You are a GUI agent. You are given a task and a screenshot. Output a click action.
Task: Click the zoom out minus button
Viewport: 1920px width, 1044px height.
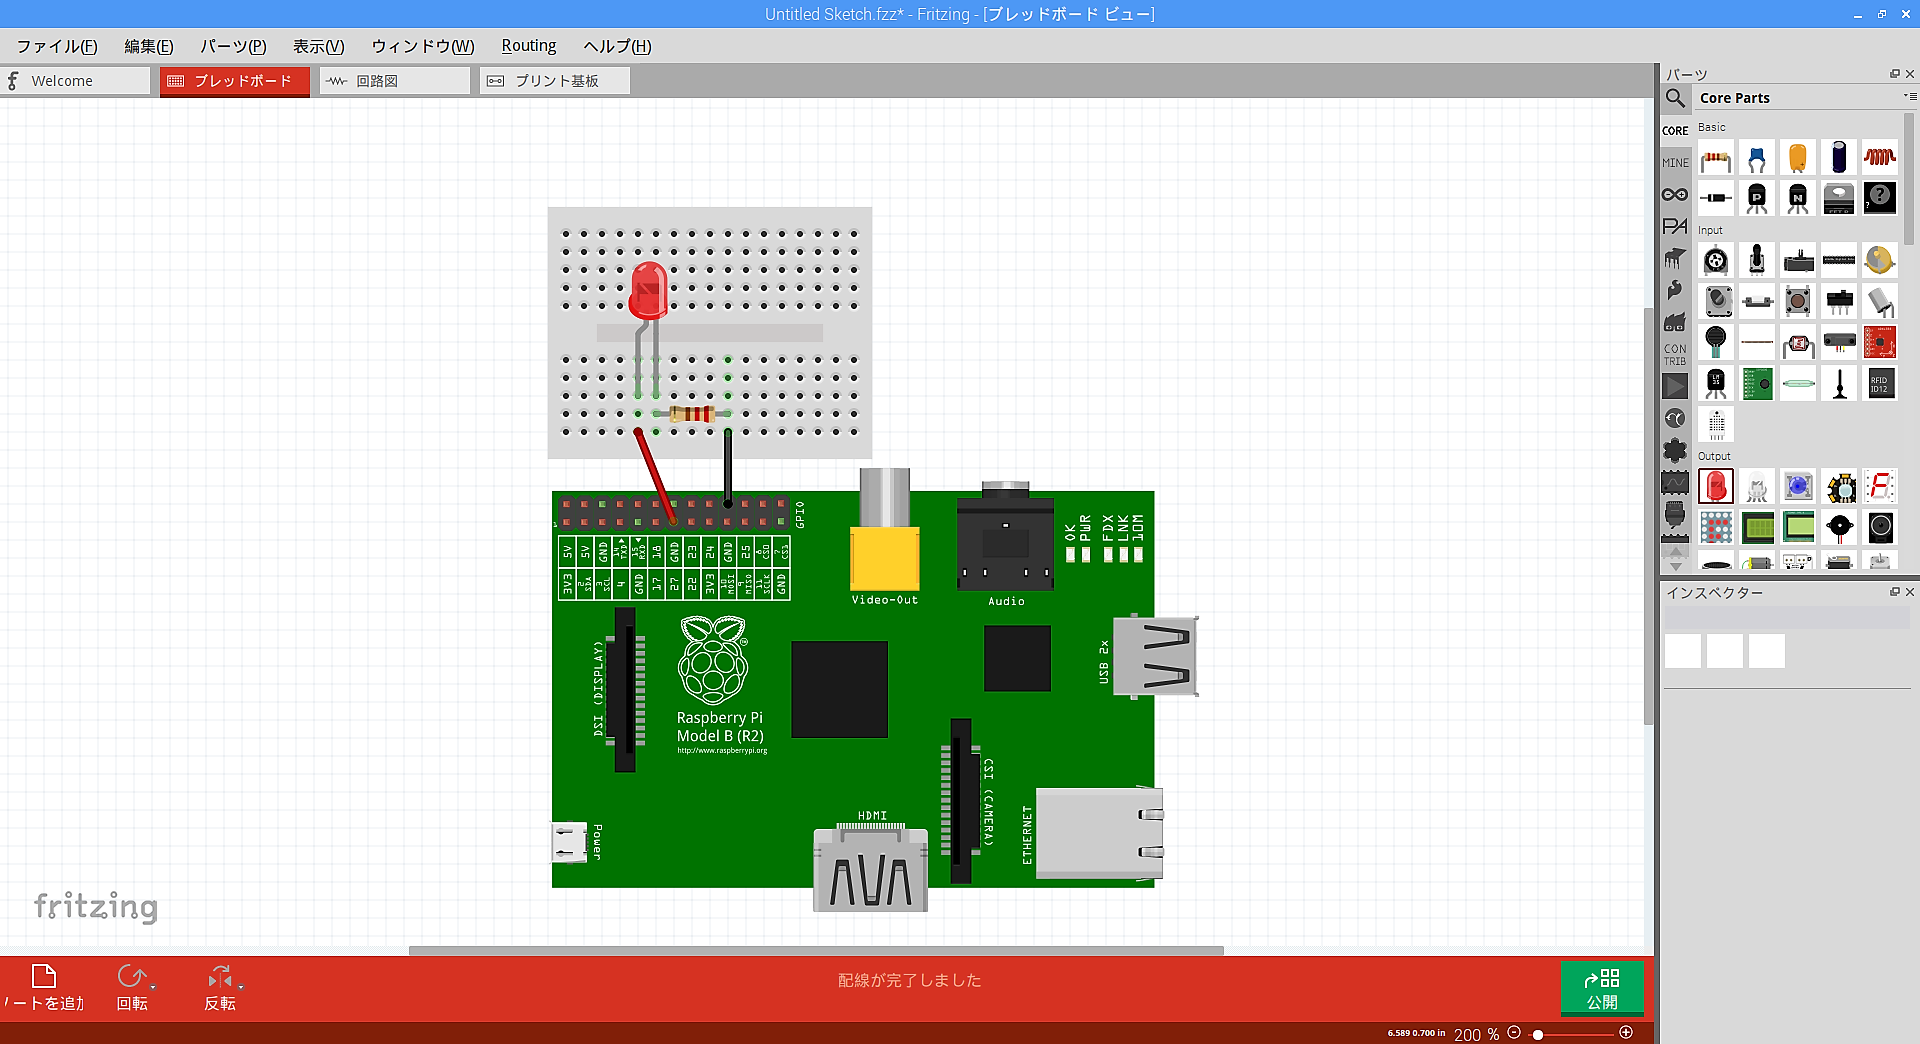click(1514, 1033)
